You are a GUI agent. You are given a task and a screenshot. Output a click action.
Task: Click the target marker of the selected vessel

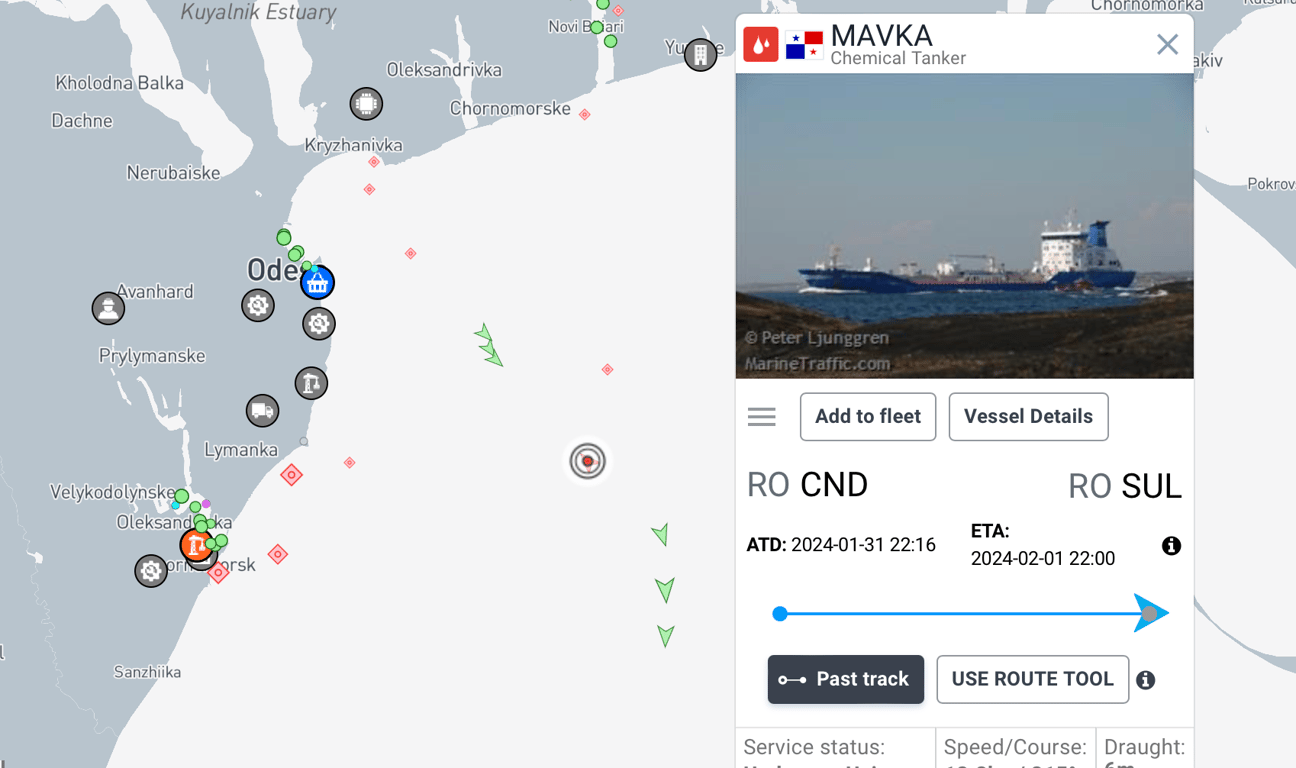tap(588, 461)
